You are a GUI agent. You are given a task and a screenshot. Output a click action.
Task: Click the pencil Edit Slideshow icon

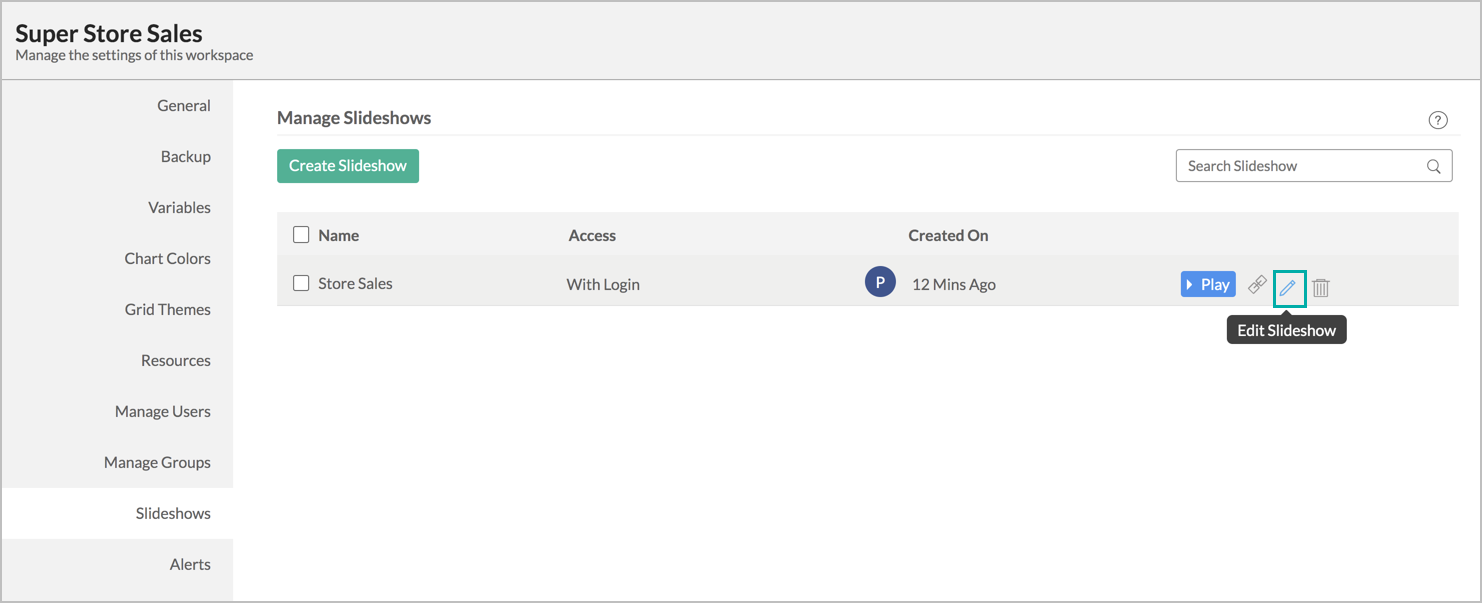point(1289,287)
